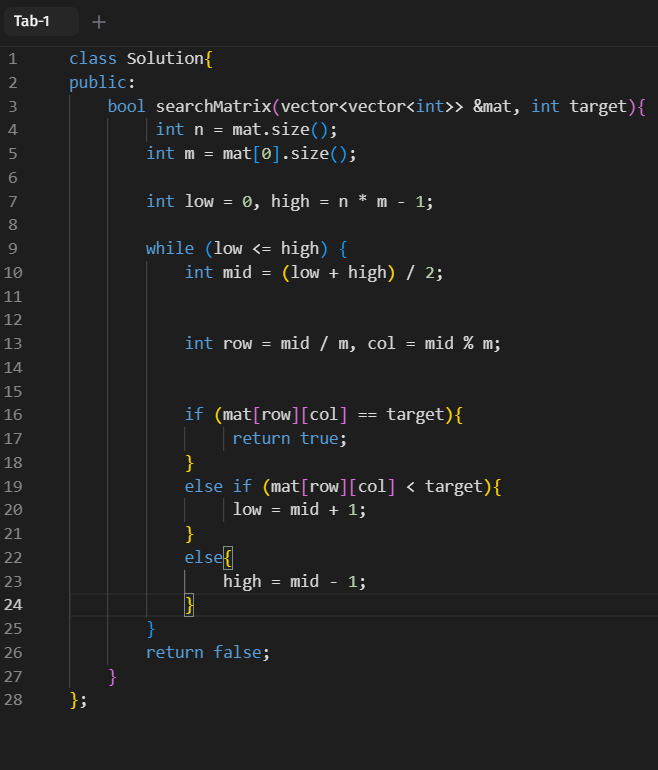Screen dimensions: 658x770
Task: Click the 'public:' keyword
Action: point(102,82)
